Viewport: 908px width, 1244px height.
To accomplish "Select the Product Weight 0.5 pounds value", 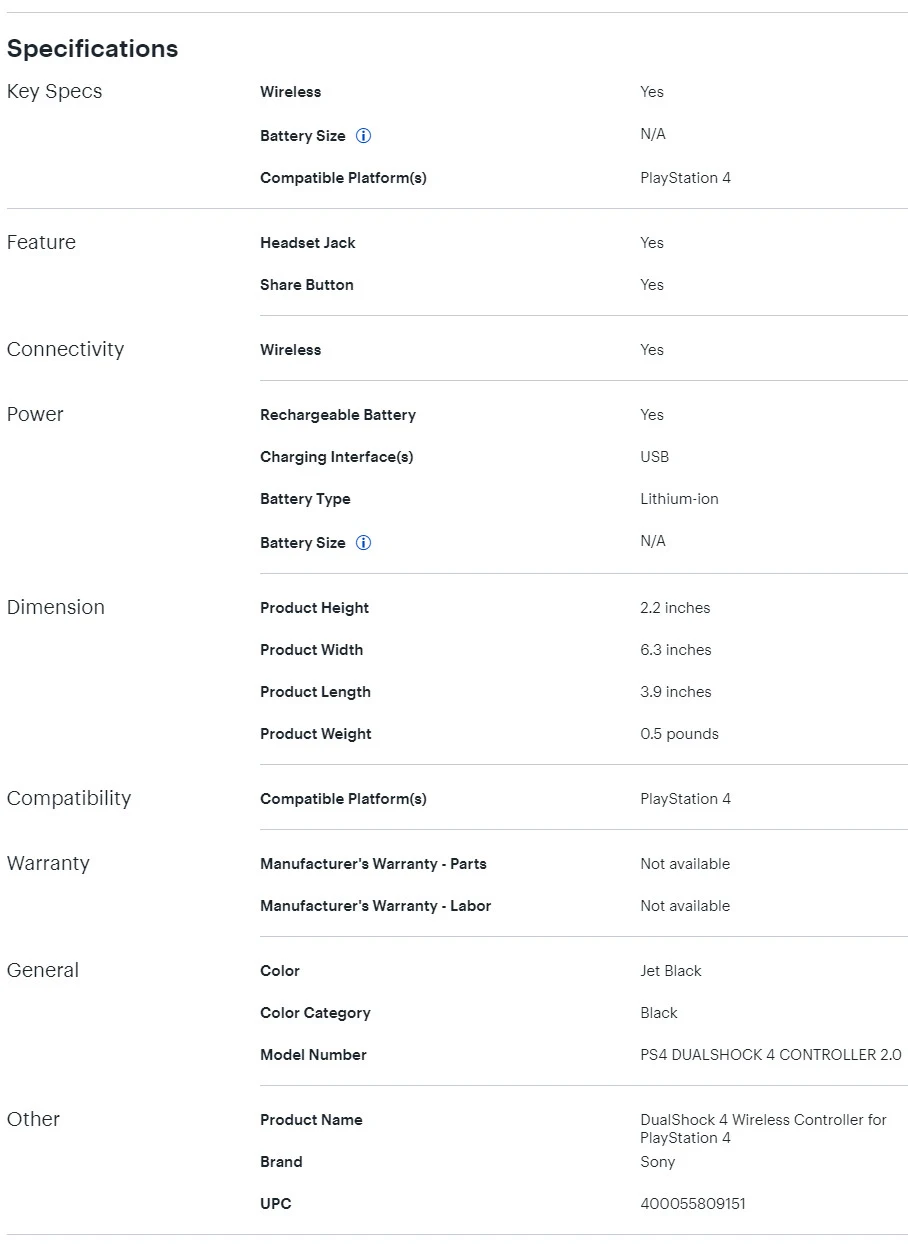I will [680, 734].
